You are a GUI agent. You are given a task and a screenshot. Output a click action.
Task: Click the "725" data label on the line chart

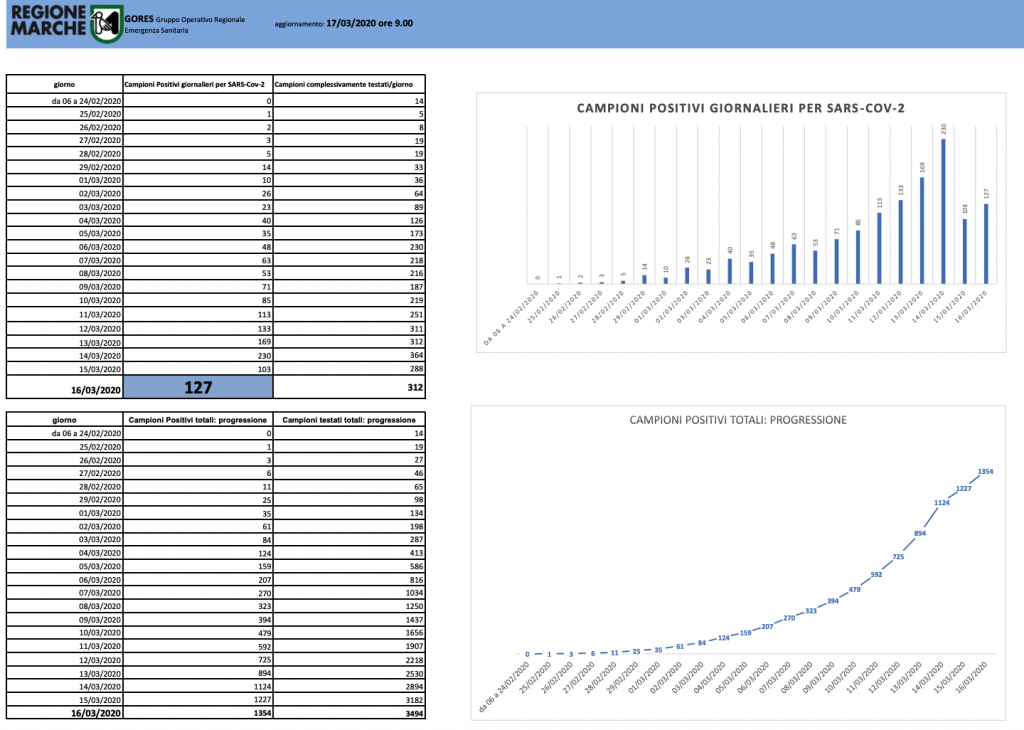tap(899, 557)
